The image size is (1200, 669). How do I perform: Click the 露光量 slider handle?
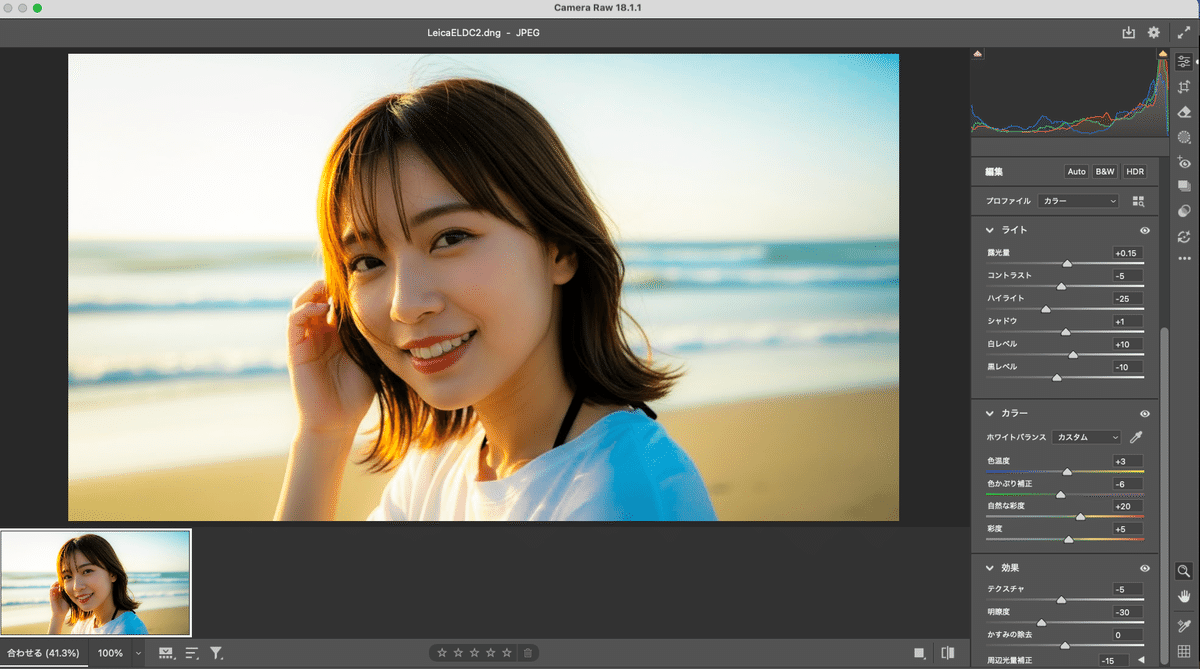[1067, 264]
